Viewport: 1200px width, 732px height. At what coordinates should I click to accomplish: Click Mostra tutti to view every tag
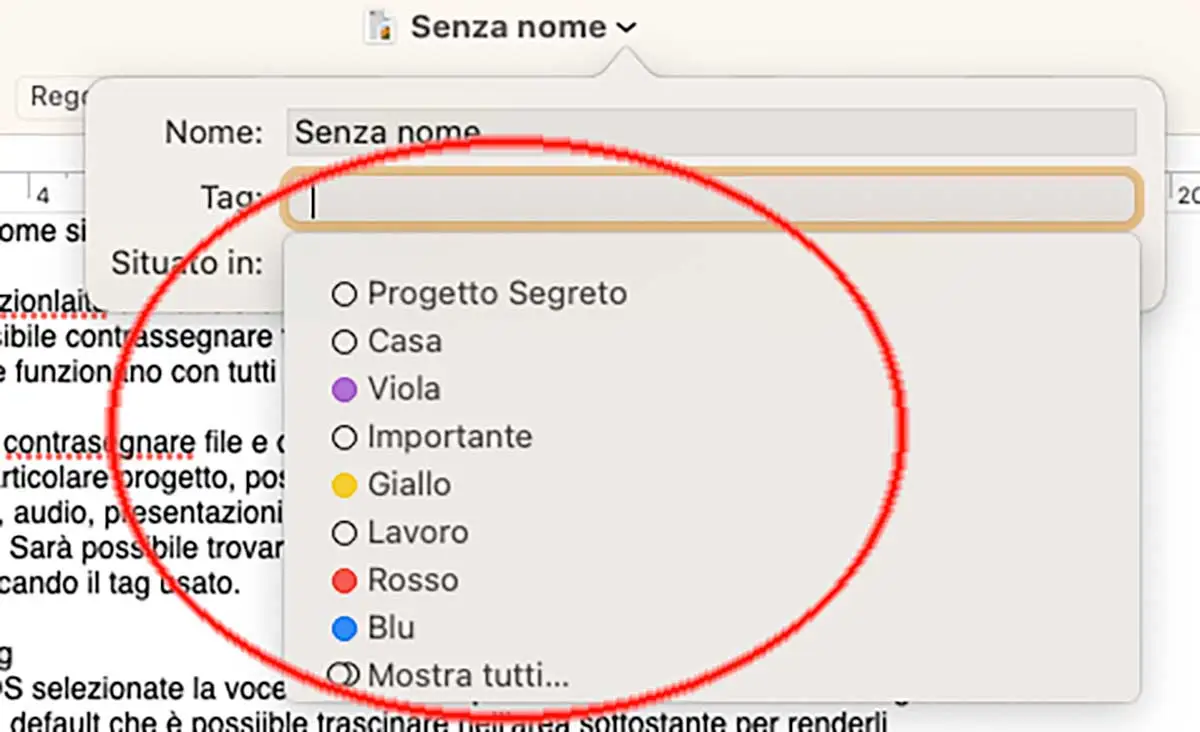click(465, 675)
